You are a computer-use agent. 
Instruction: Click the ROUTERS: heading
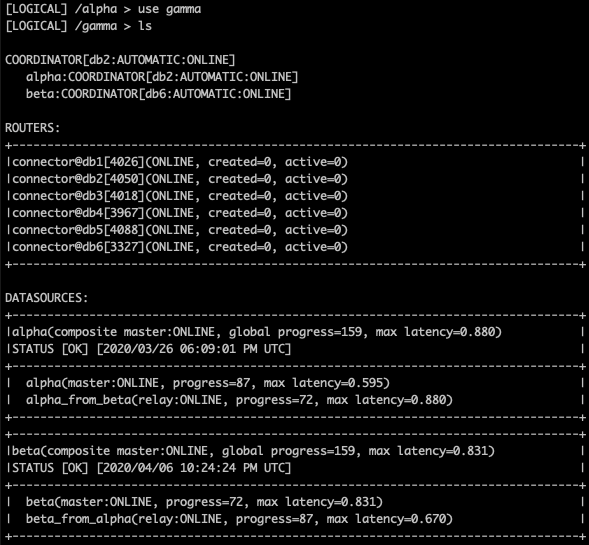point(33,128)
